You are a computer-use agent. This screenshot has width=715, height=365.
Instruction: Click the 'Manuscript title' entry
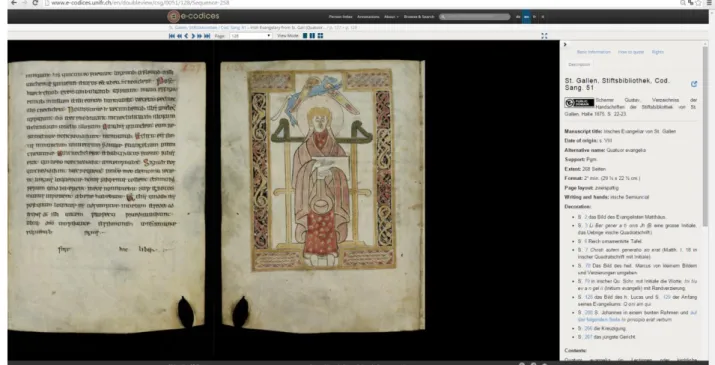coord(620,131)
